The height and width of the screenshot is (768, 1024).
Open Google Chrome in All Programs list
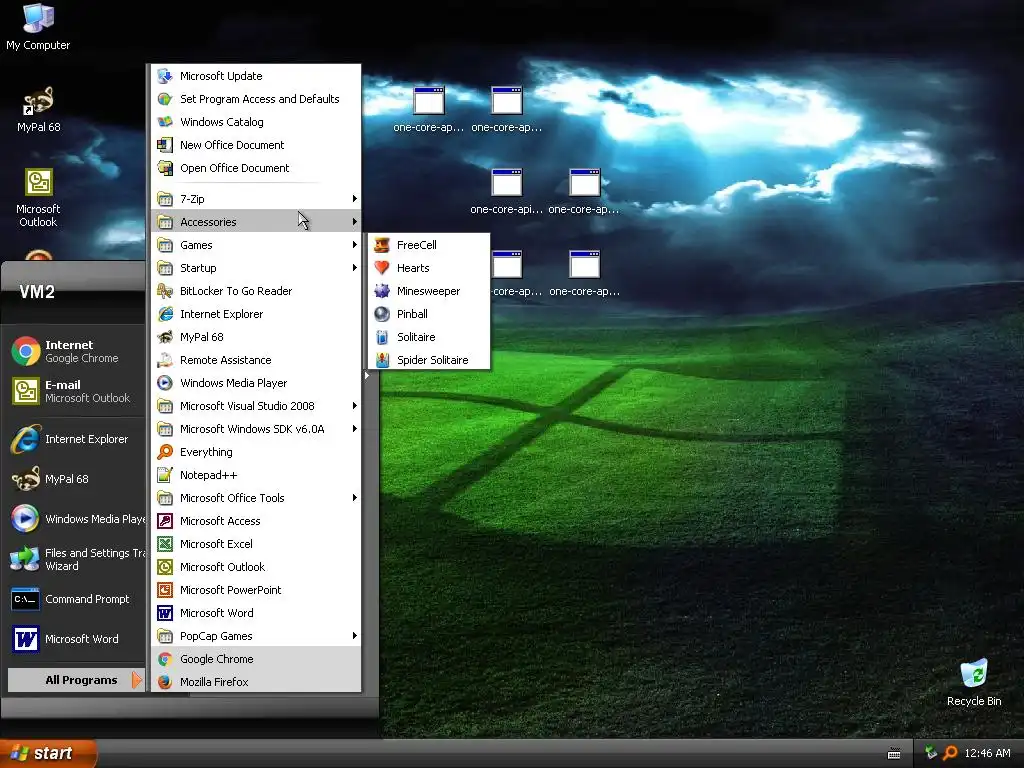(x=256, y=659)
